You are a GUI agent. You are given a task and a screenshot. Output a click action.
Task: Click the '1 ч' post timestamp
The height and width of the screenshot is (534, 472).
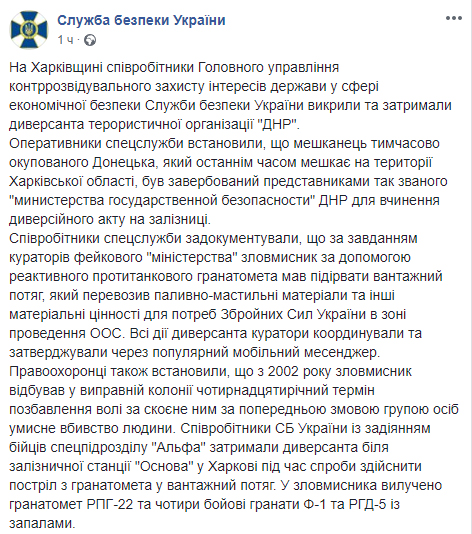(x=65, y=40)
